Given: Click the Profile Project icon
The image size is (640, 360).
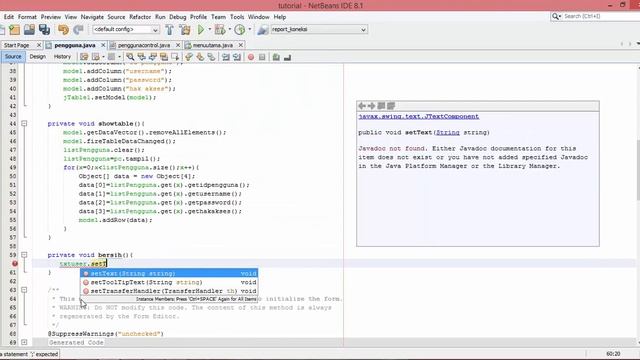Looking at the screenshot, I should pyautogui.click(x=240, y=29).
